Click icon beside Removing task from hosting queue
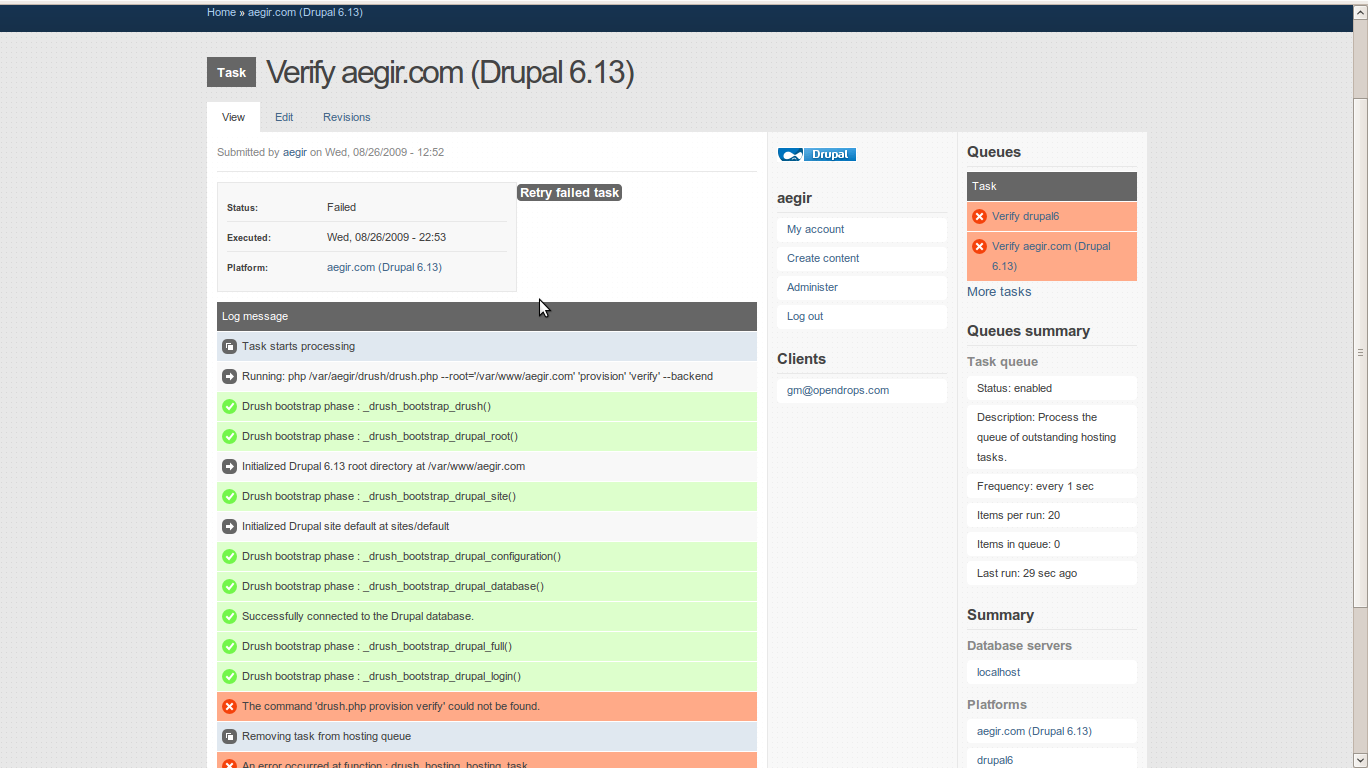 (229, 737)
